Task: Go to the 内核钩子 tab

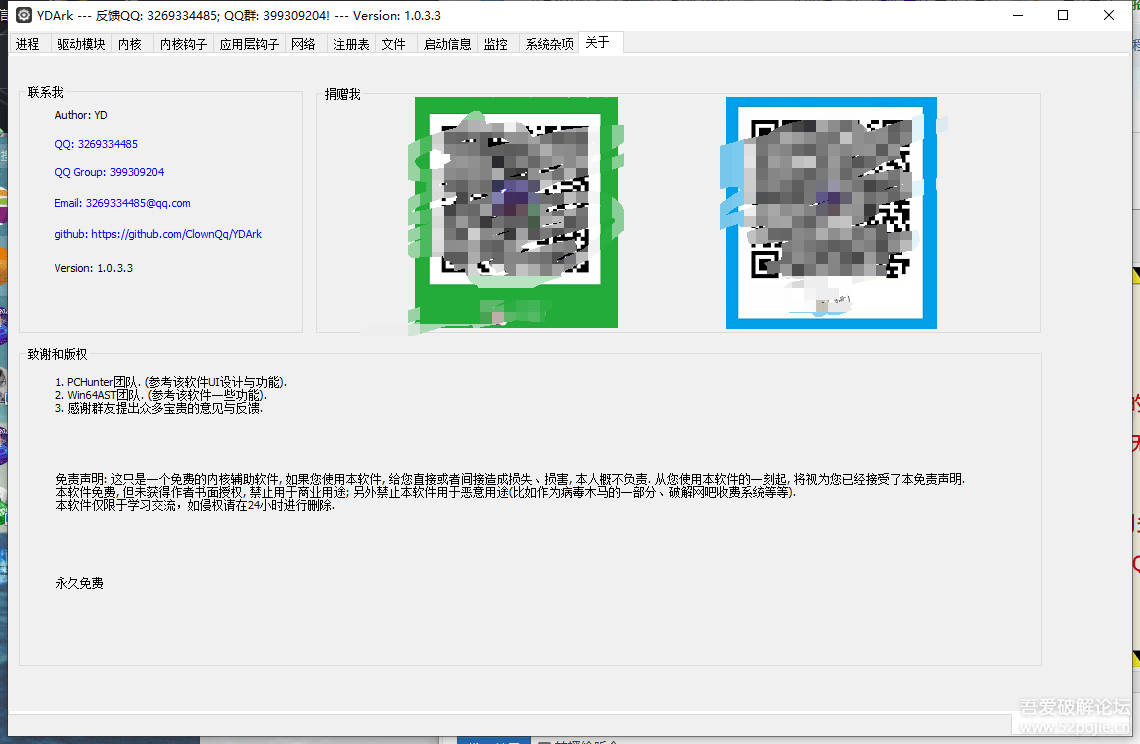Action: (183, 44)
